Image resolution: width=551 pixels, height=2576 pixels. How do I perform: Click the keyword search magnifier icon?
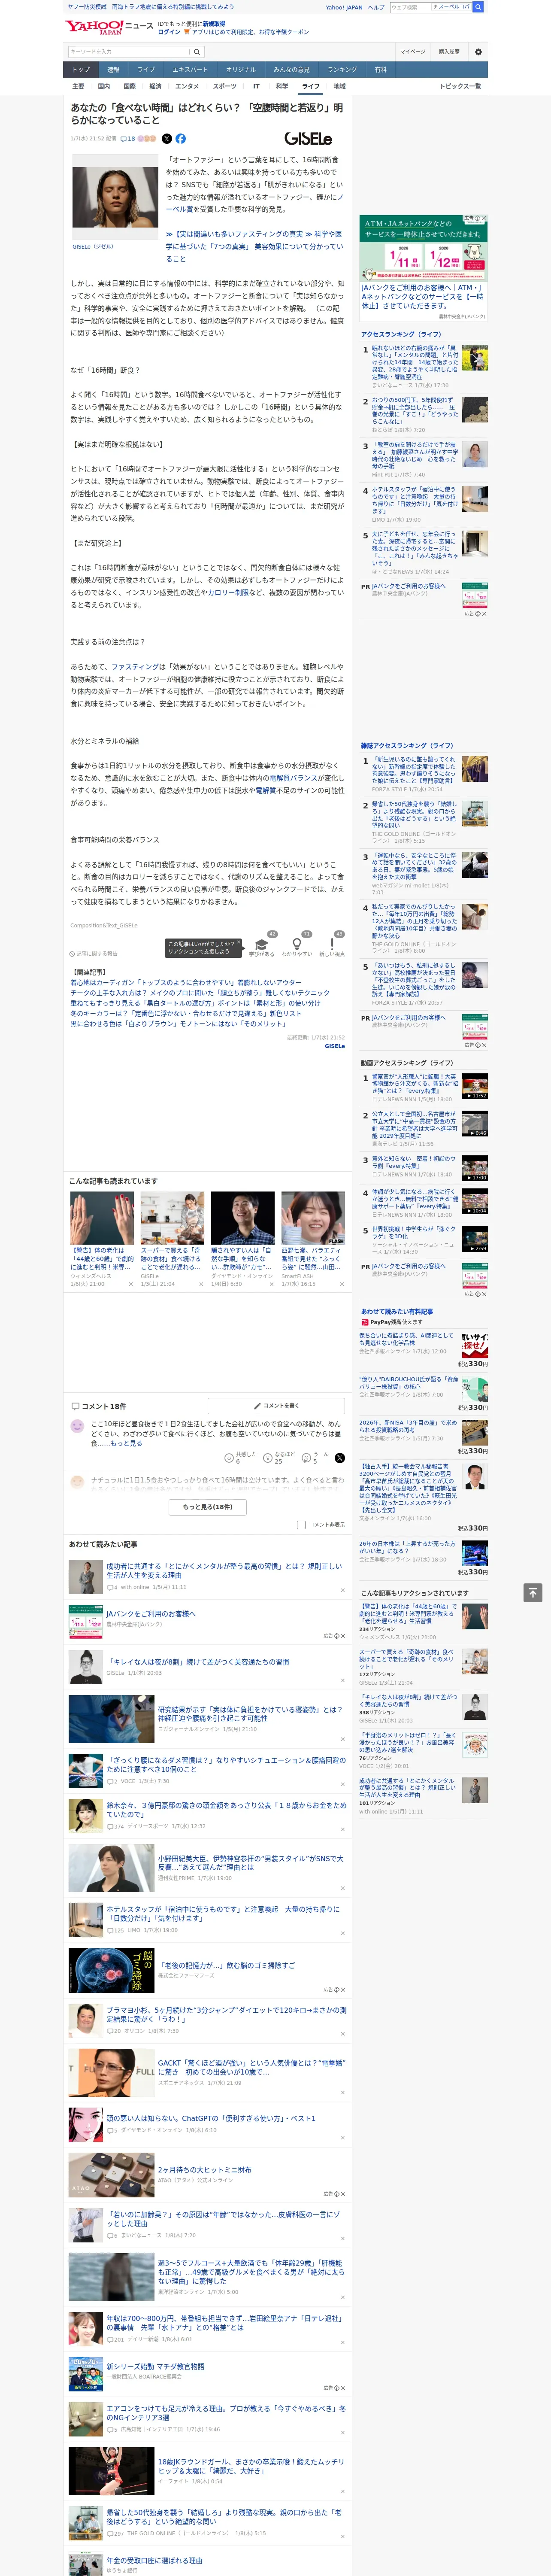tap(196, 52)
